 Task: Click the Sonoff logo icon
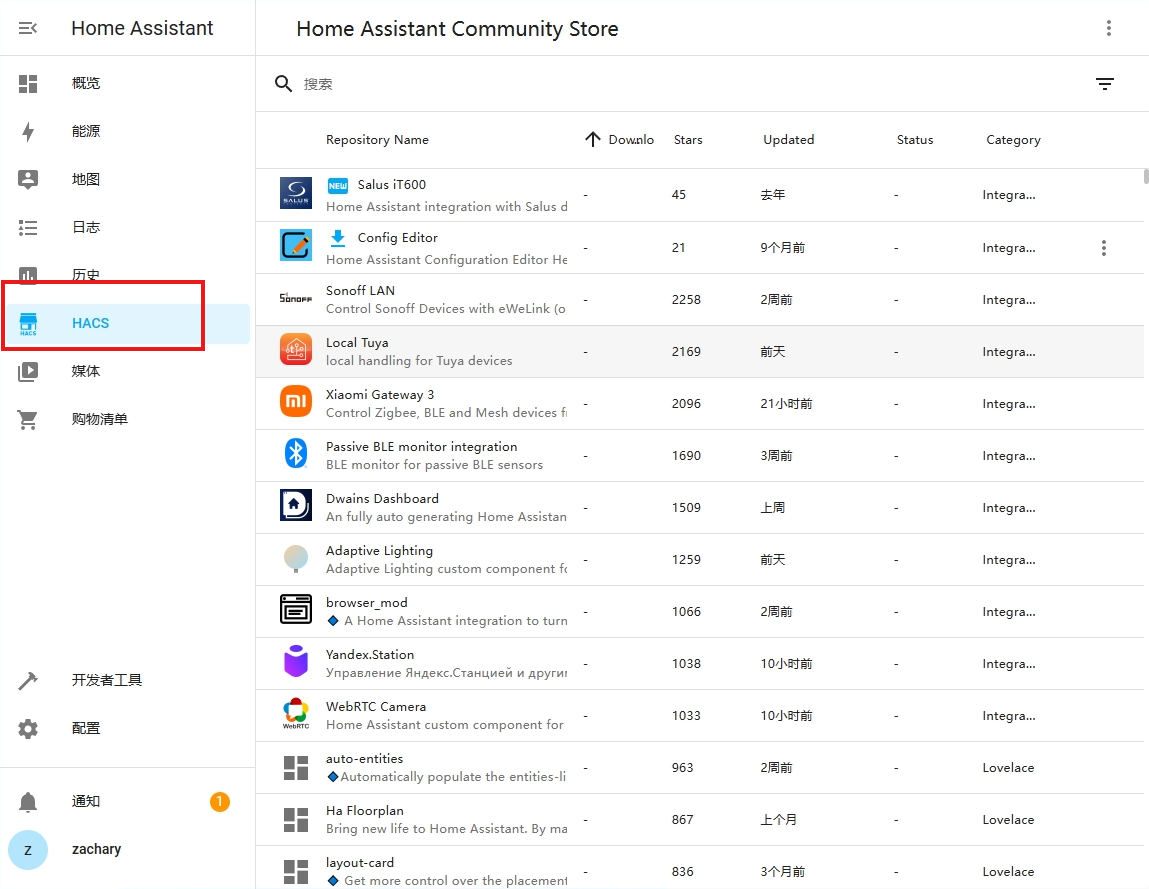point(296,298)
